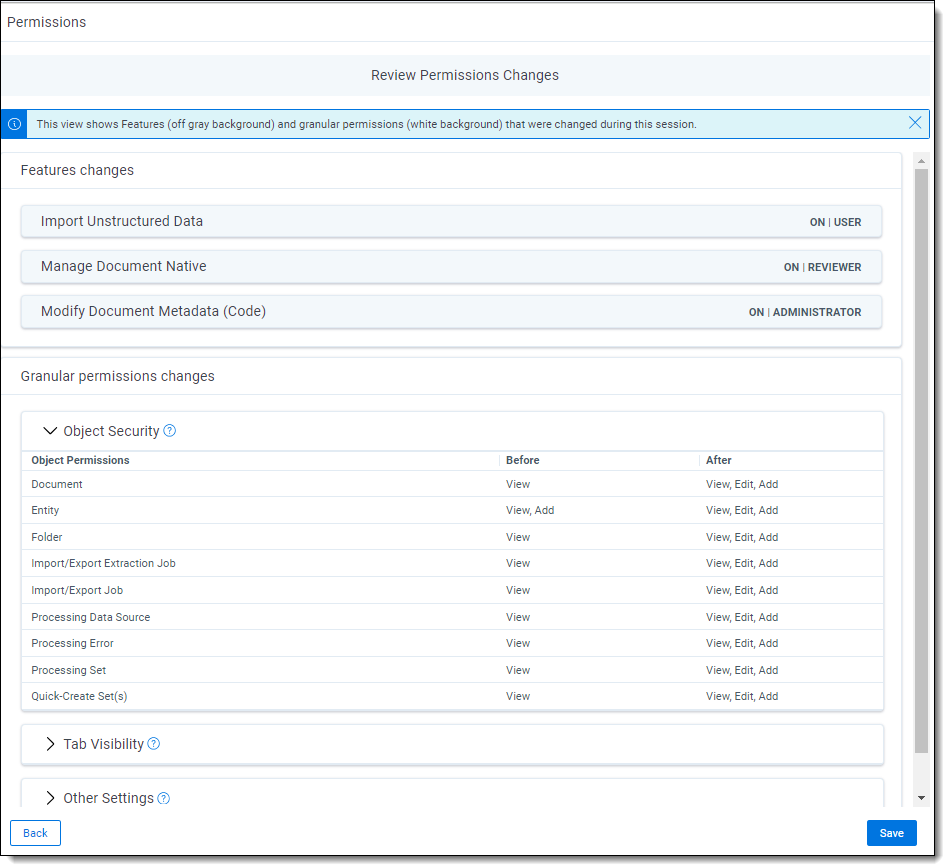
Task: Click the Permissions page title
Action: [46, 22]
